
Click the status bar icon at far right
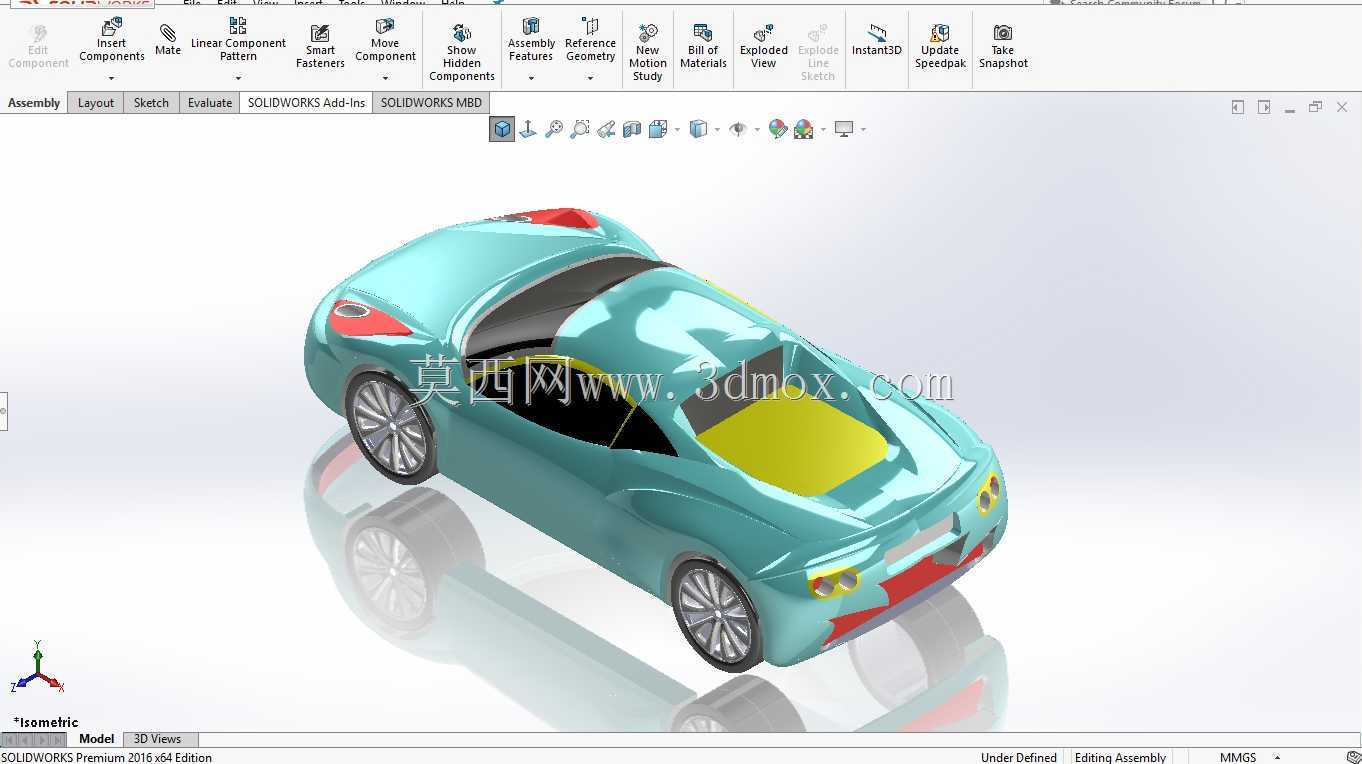coord(1353,757)
